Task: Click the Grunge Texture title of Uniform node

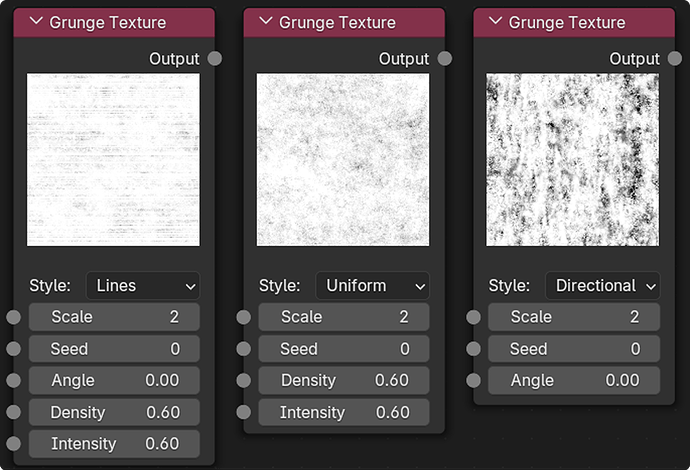Action: (337, 22)
